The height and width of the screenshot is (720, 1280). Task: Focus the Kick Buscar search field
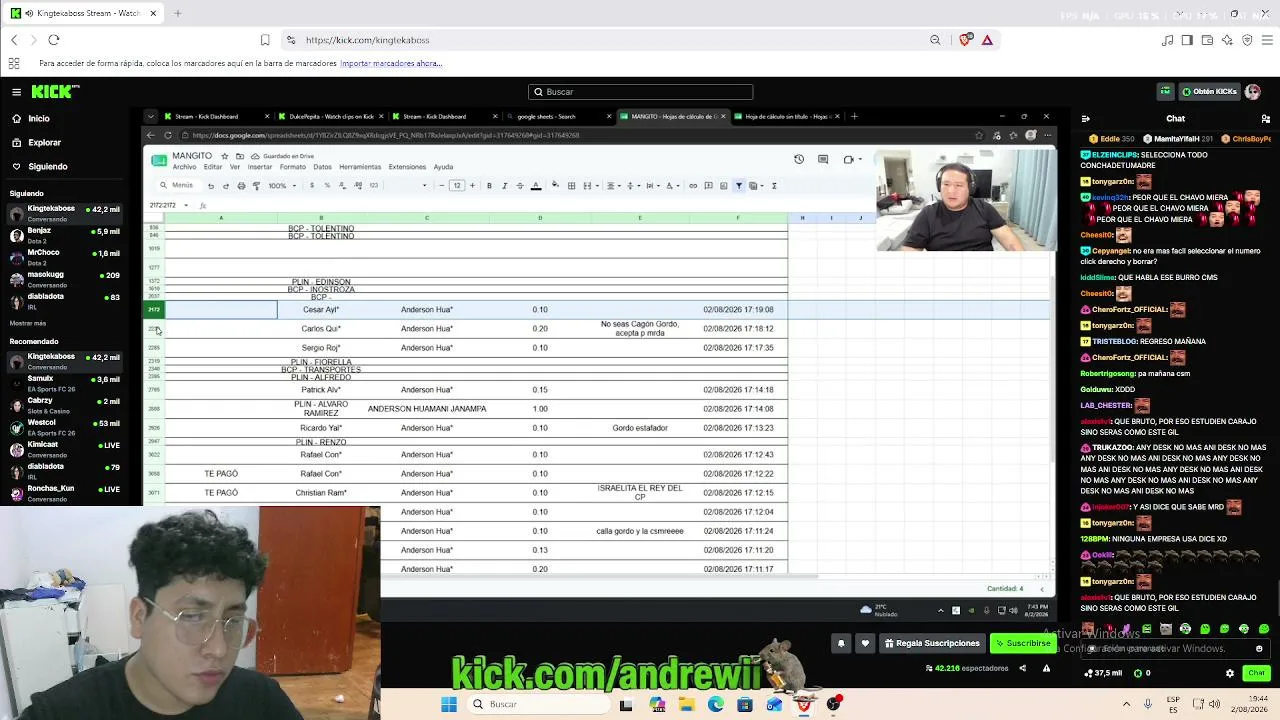click(640, 92)
